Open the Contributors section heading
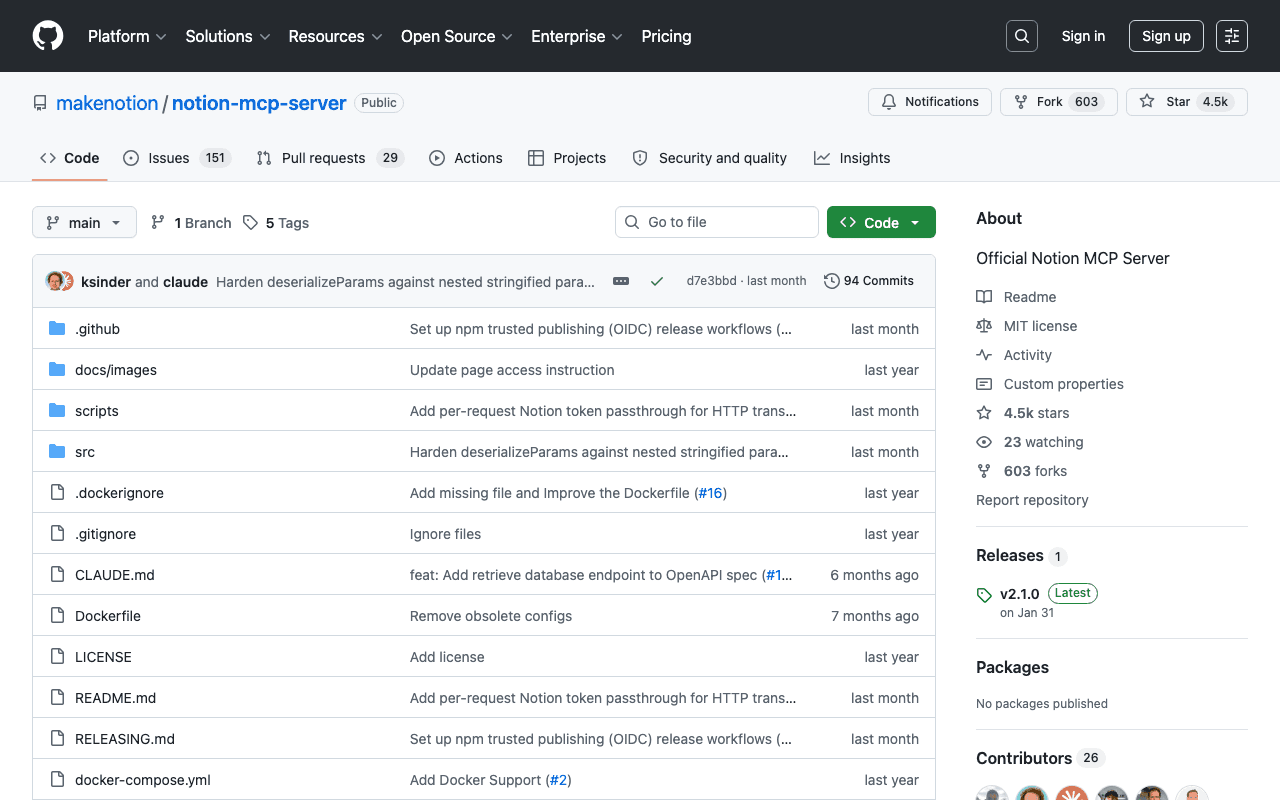Image resolution: width=1280 pixels, height=800 pixels. click(x=1024, y=758)
